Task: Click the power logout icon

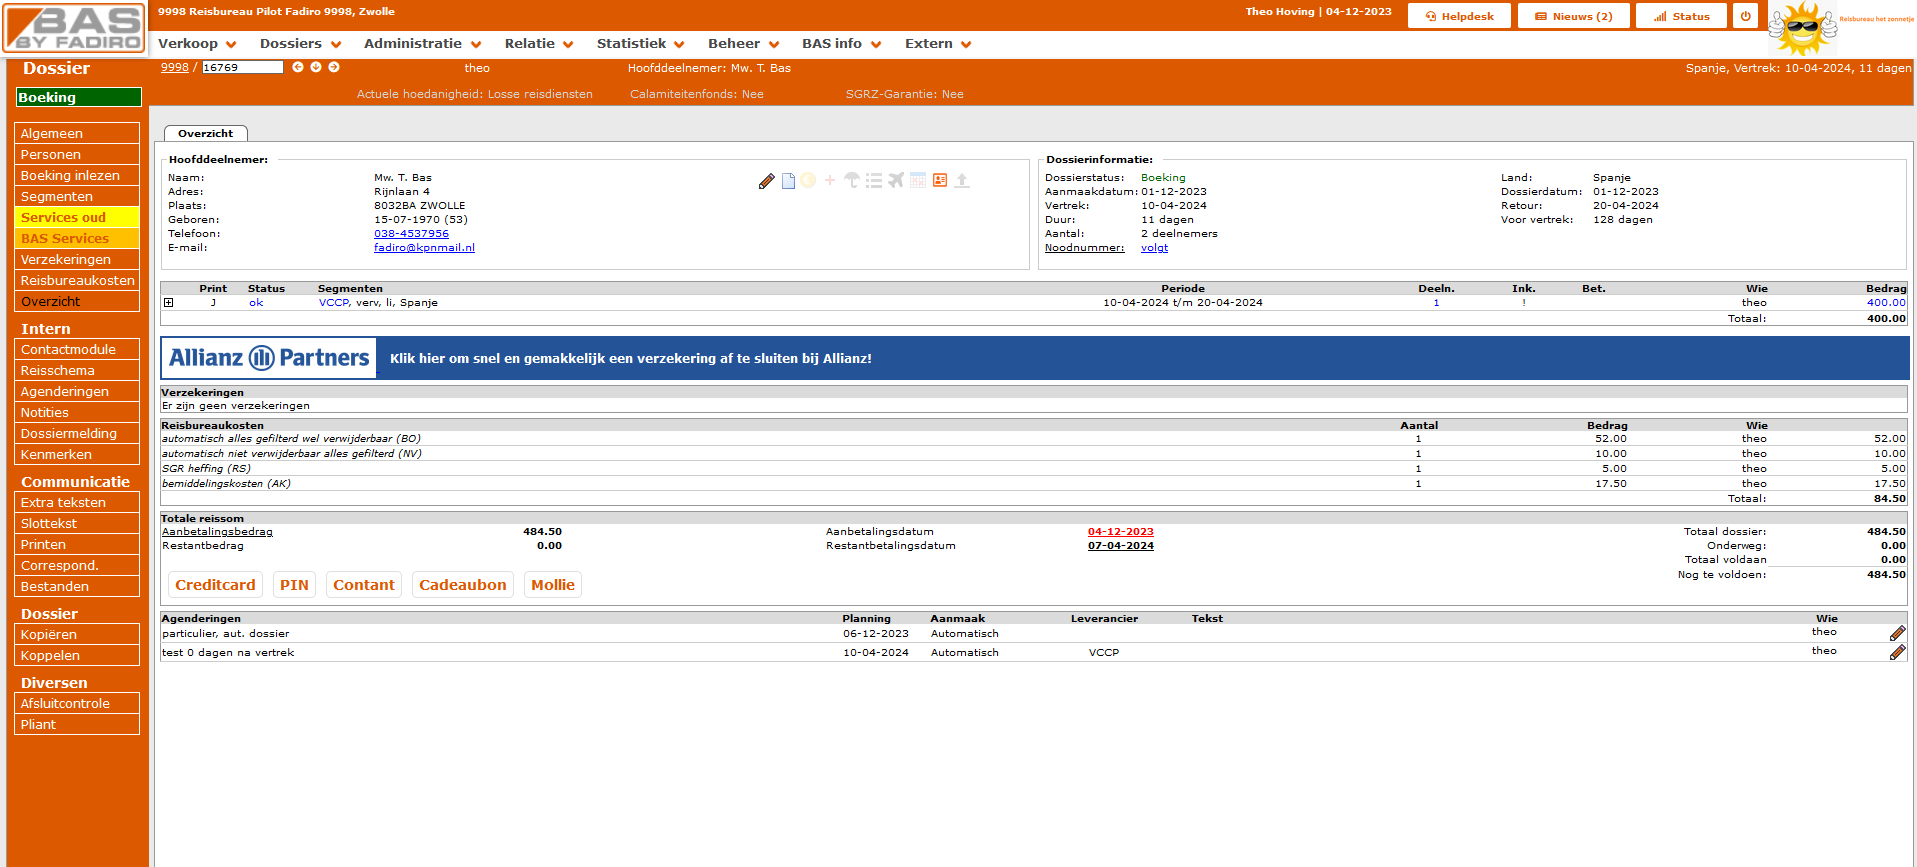Action: pos(1745,16)
